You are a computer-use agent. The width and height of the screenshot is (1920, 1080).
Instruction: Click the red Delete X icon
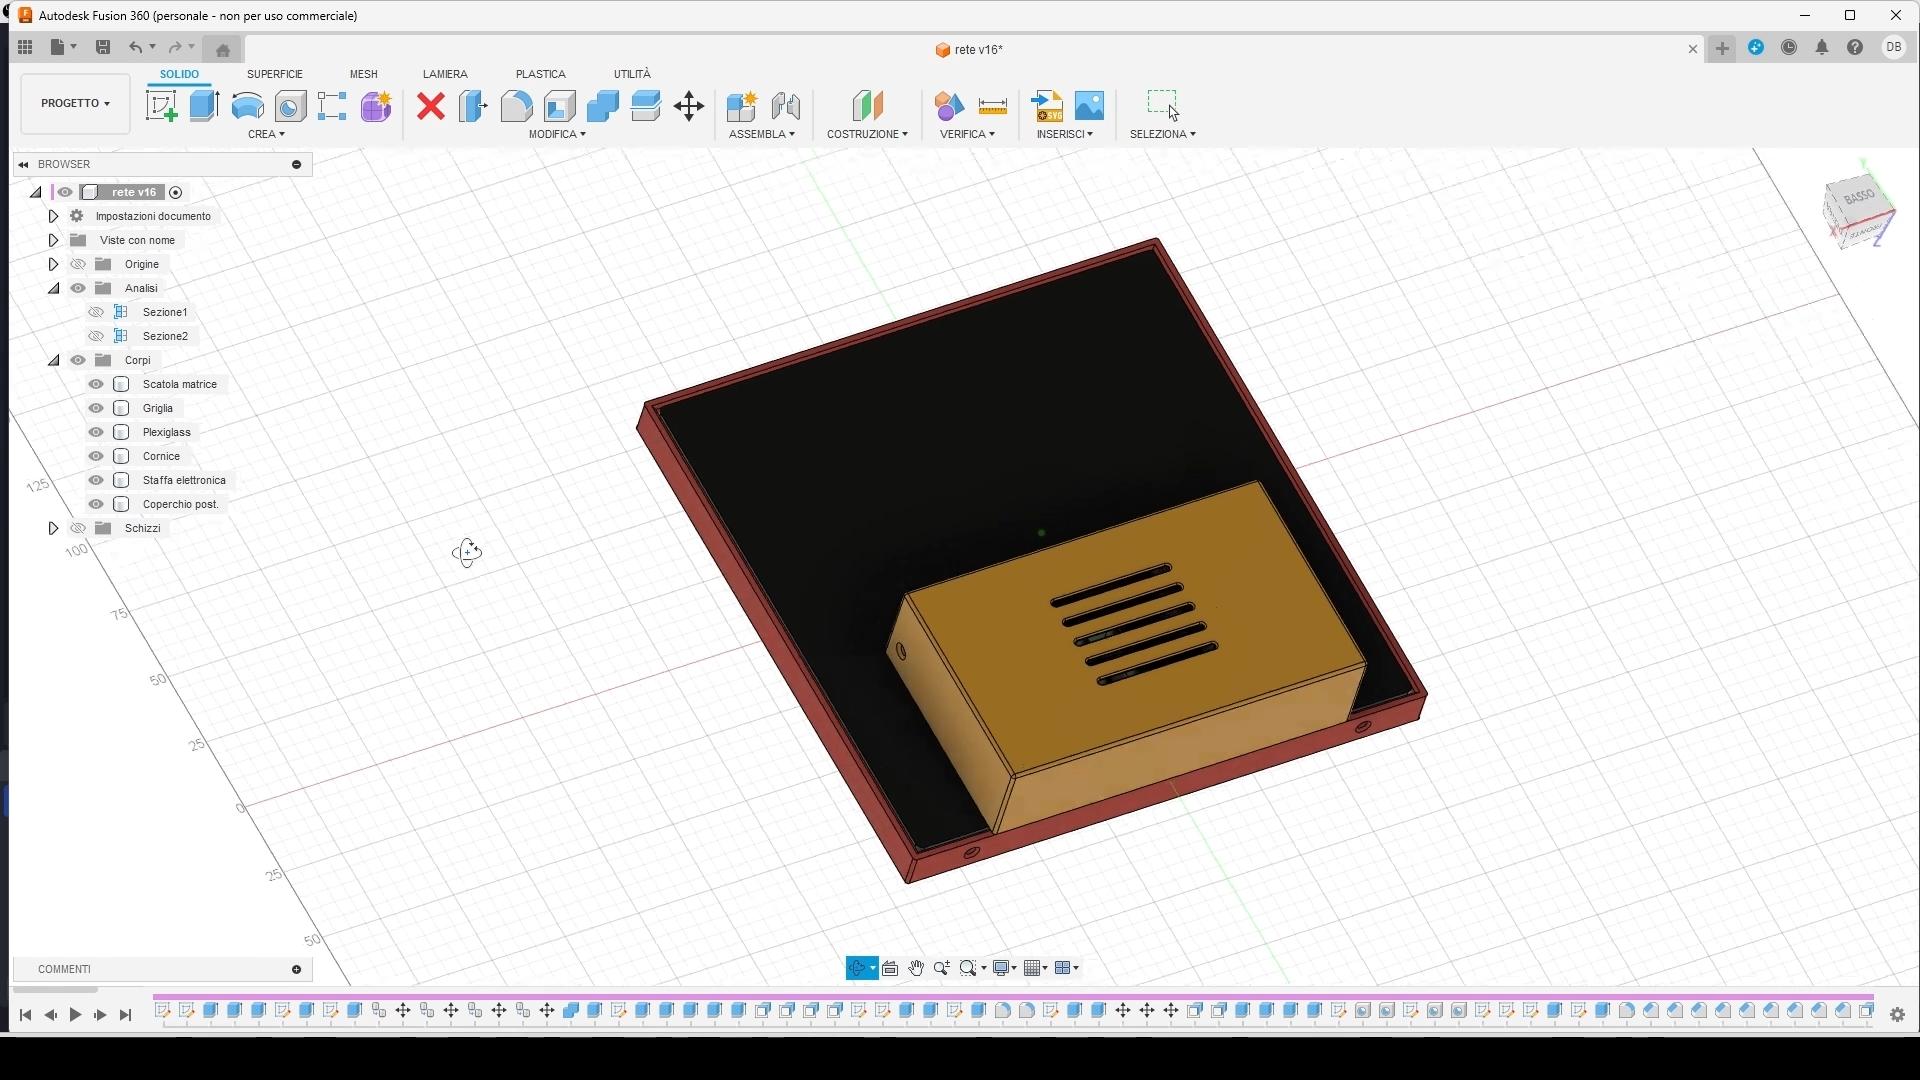tap(431, 106)
